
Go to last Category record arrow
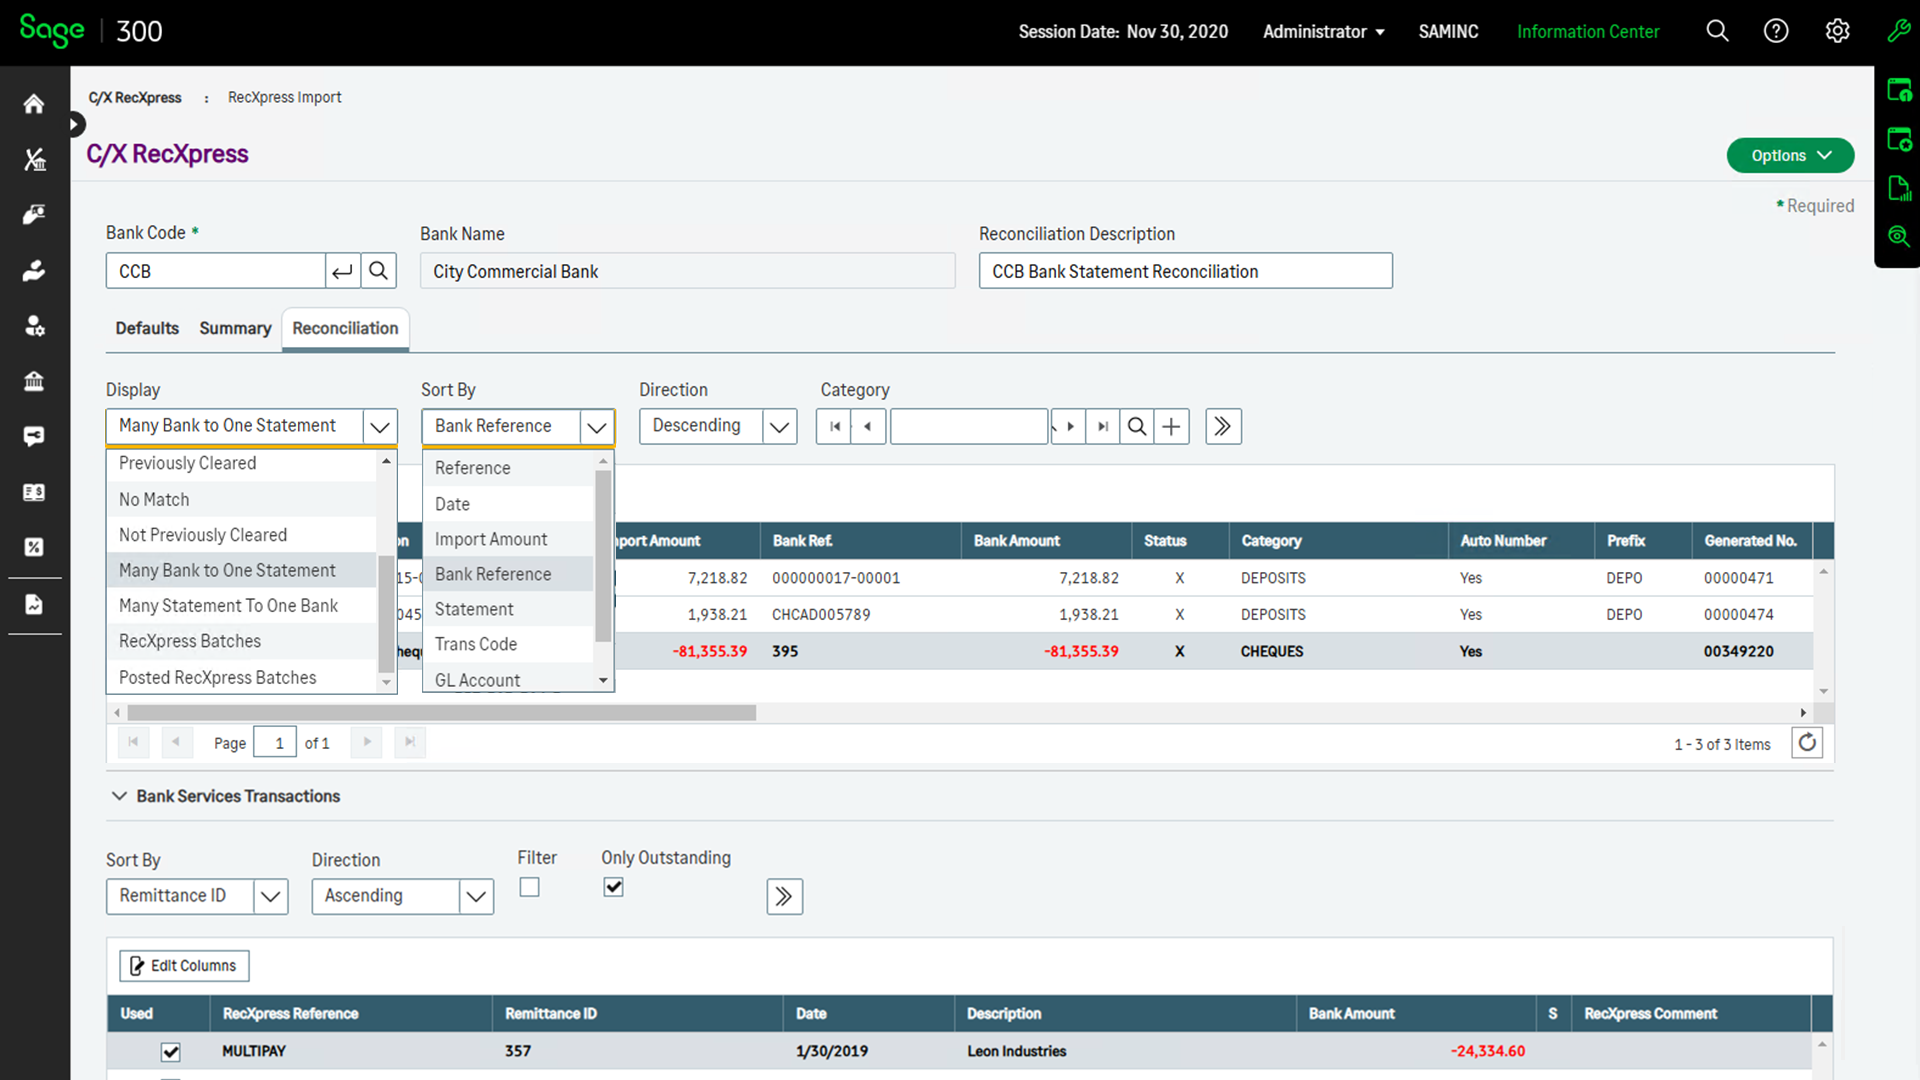(1102, 427)
